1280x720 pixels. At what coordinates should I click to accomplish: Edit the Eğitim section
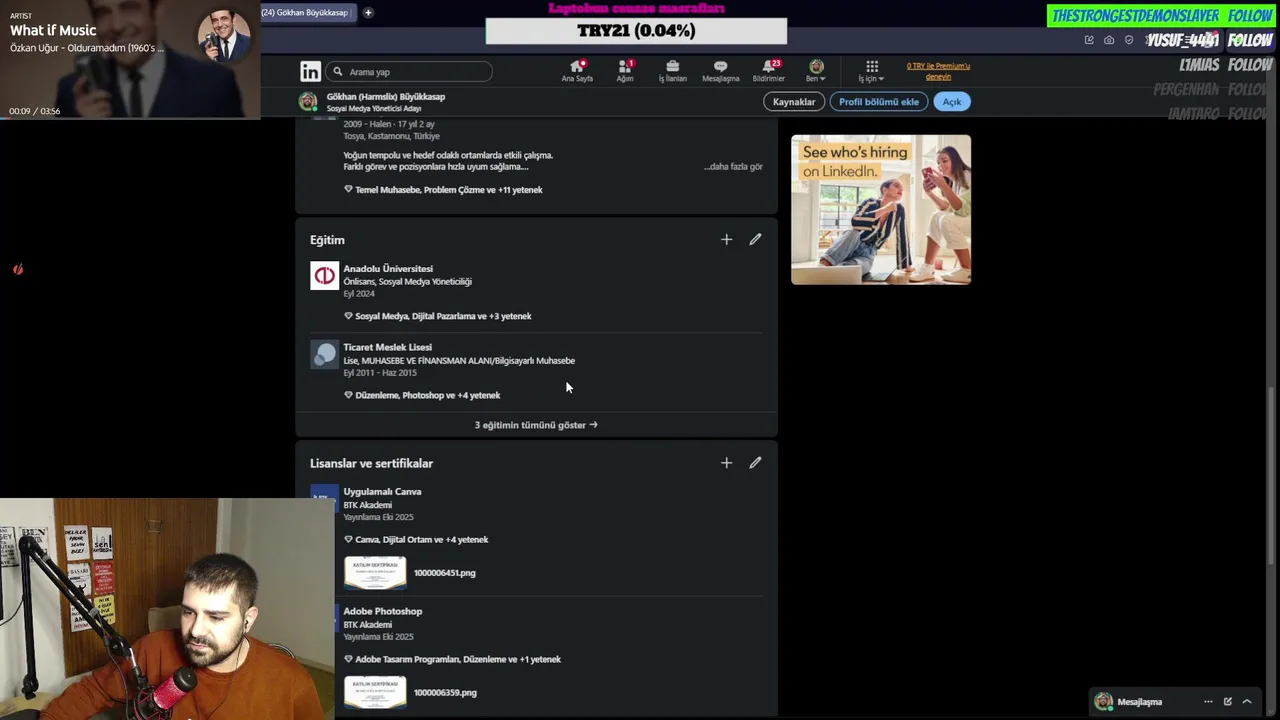coord(755,239)
